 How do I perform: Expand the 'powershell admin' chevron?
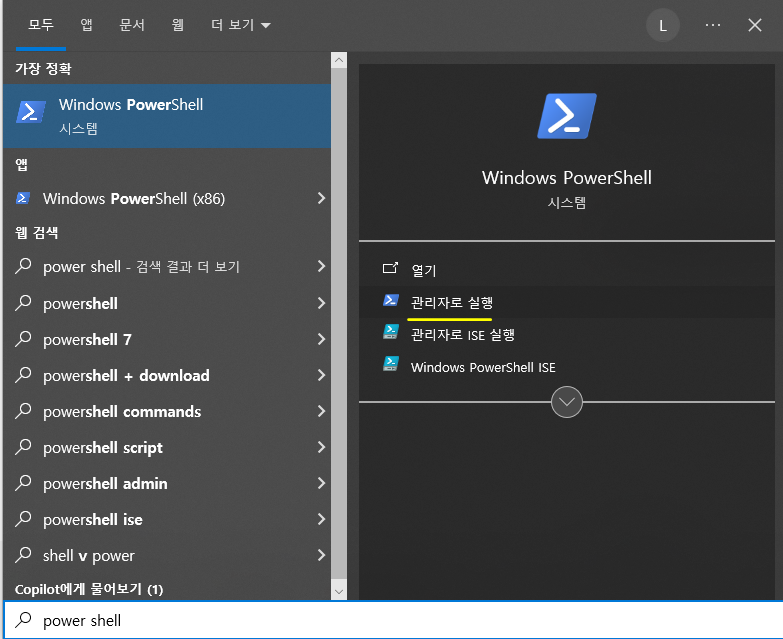tap(322, 483)
